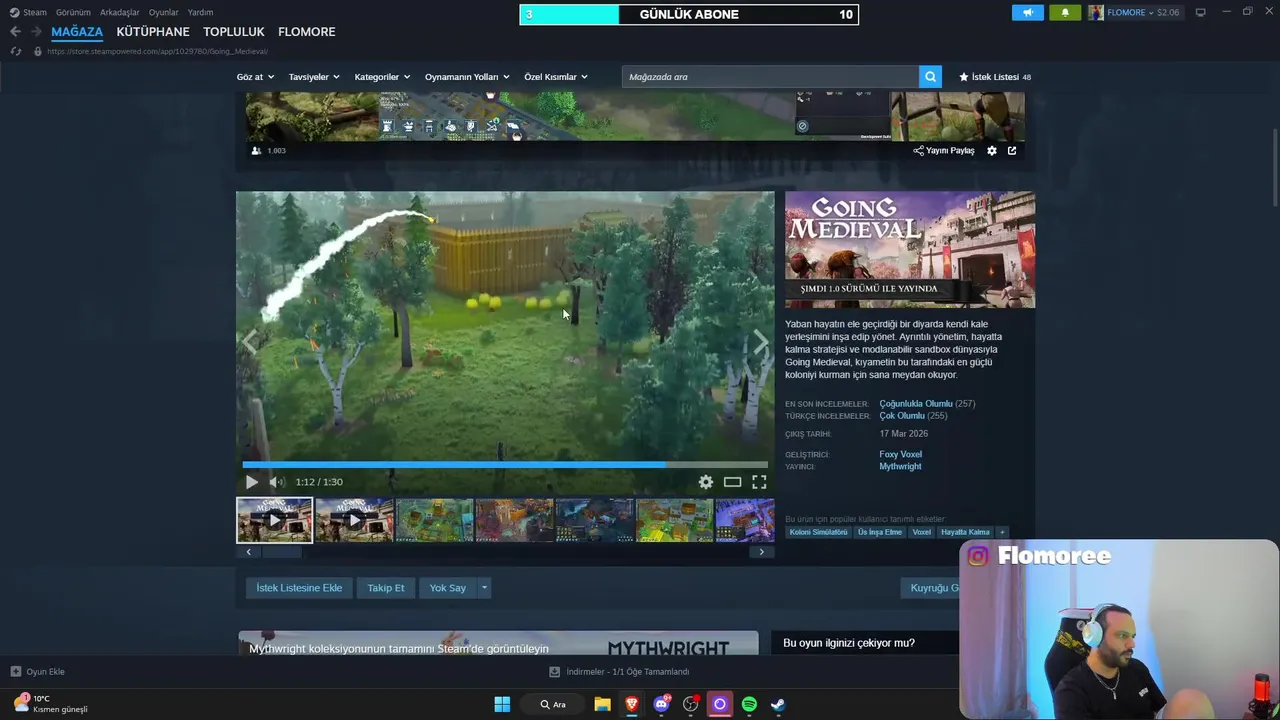Switch to the TOPLULUK tab
Screen dimensions: 1280x720
(234, 32)
